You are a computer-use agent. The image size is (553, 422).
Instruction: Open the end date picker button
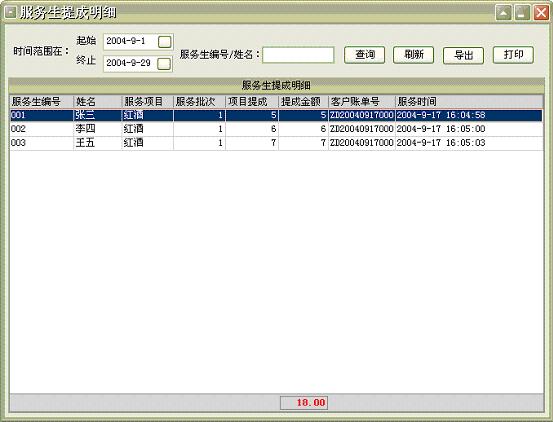pos(164,64)
